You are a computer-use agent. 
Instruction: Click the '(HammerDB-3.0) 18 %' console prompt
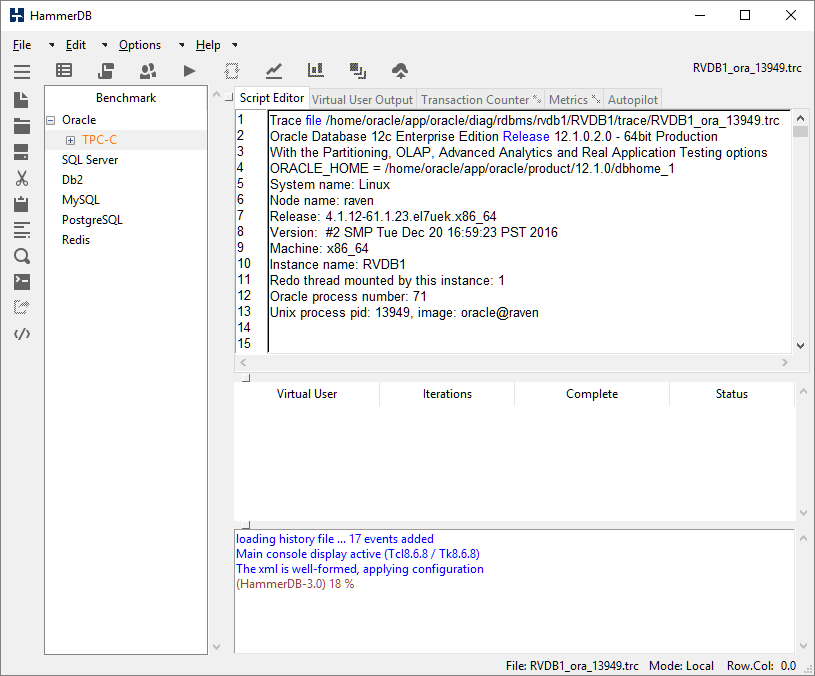point(295,584)
